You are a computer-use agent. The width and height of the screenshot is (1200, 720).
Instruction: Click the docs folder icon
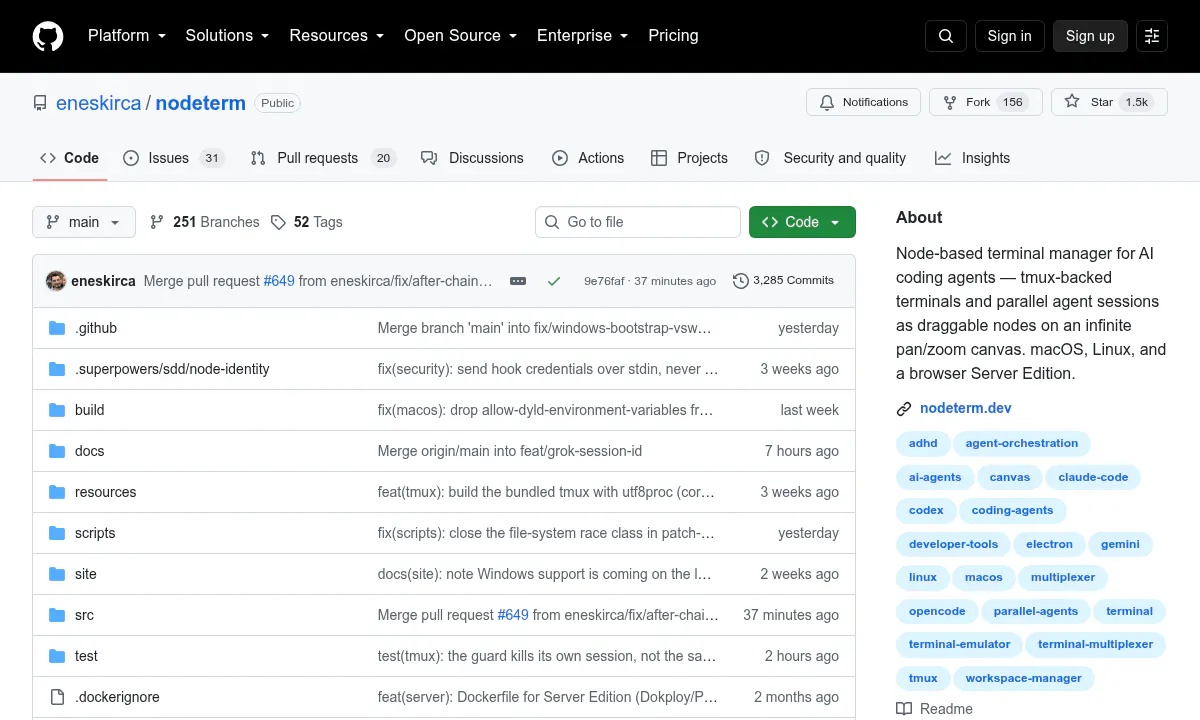[57, 451]
